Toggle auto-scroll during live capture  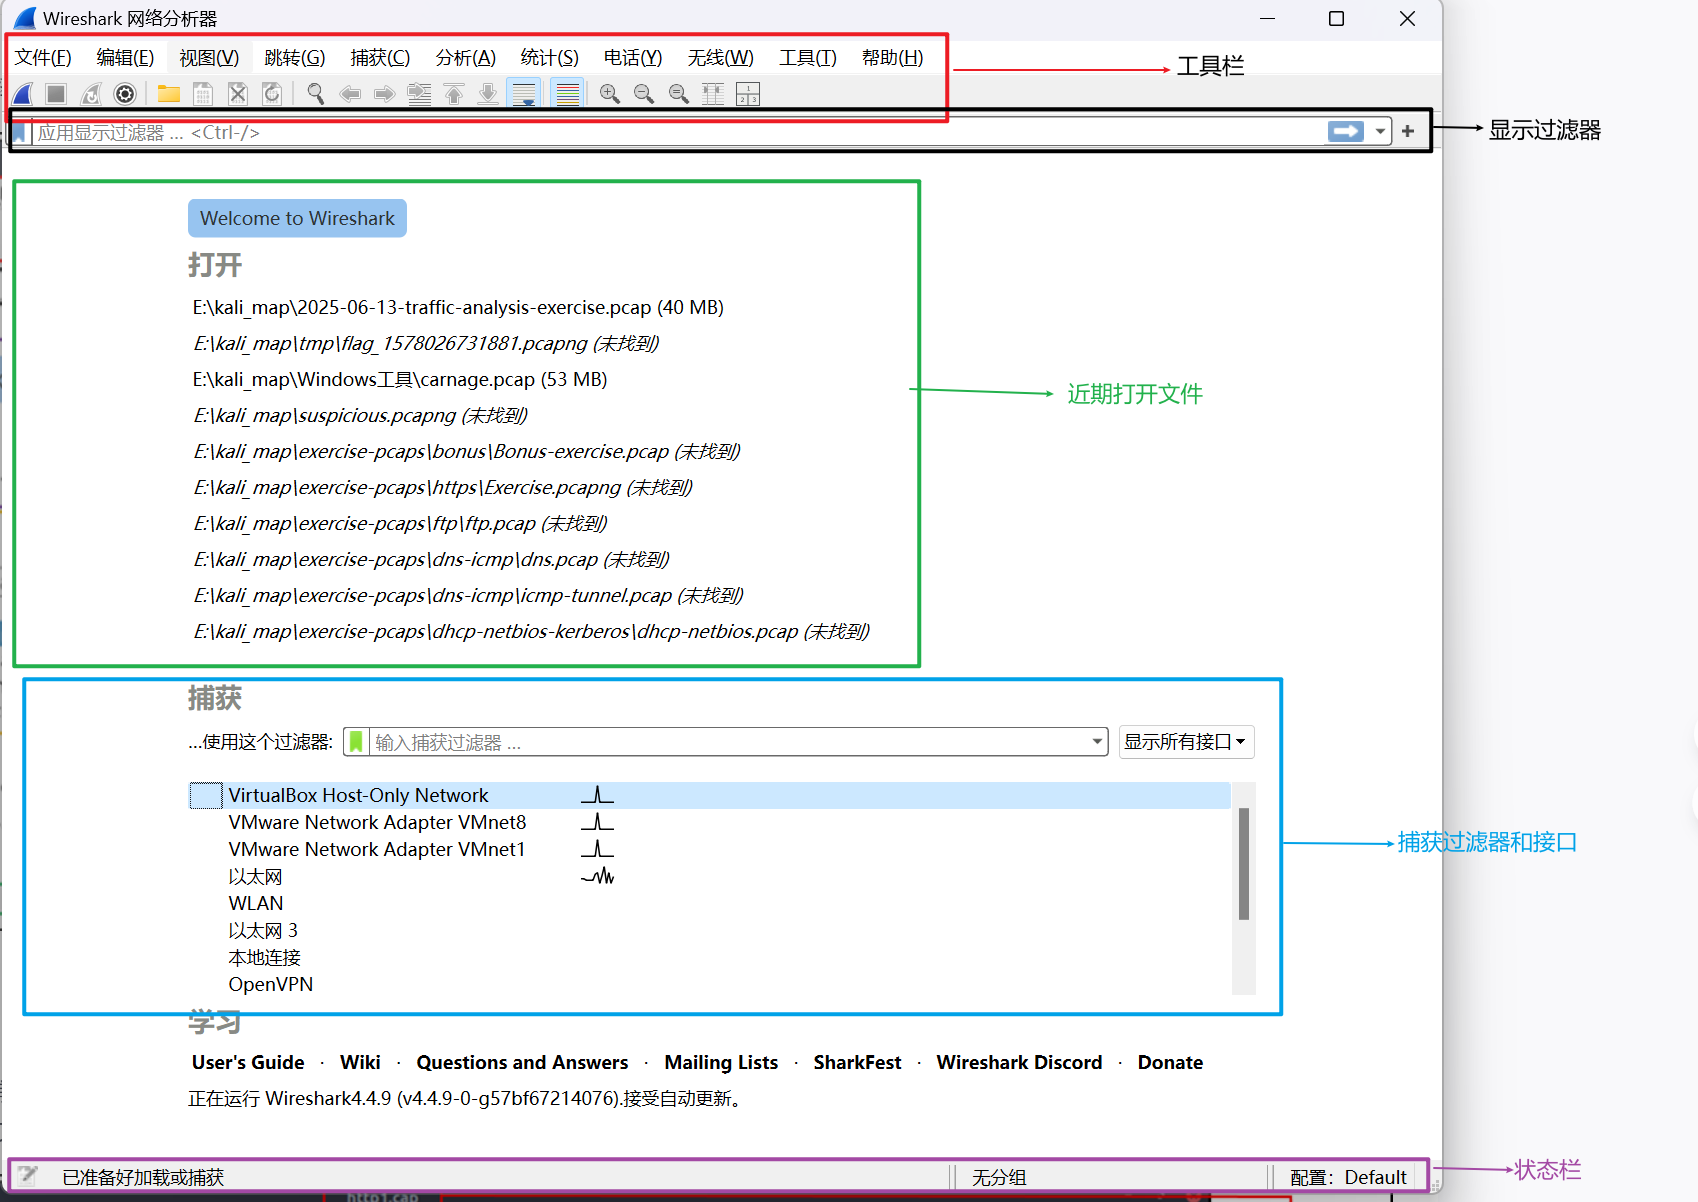click(524, 94)
